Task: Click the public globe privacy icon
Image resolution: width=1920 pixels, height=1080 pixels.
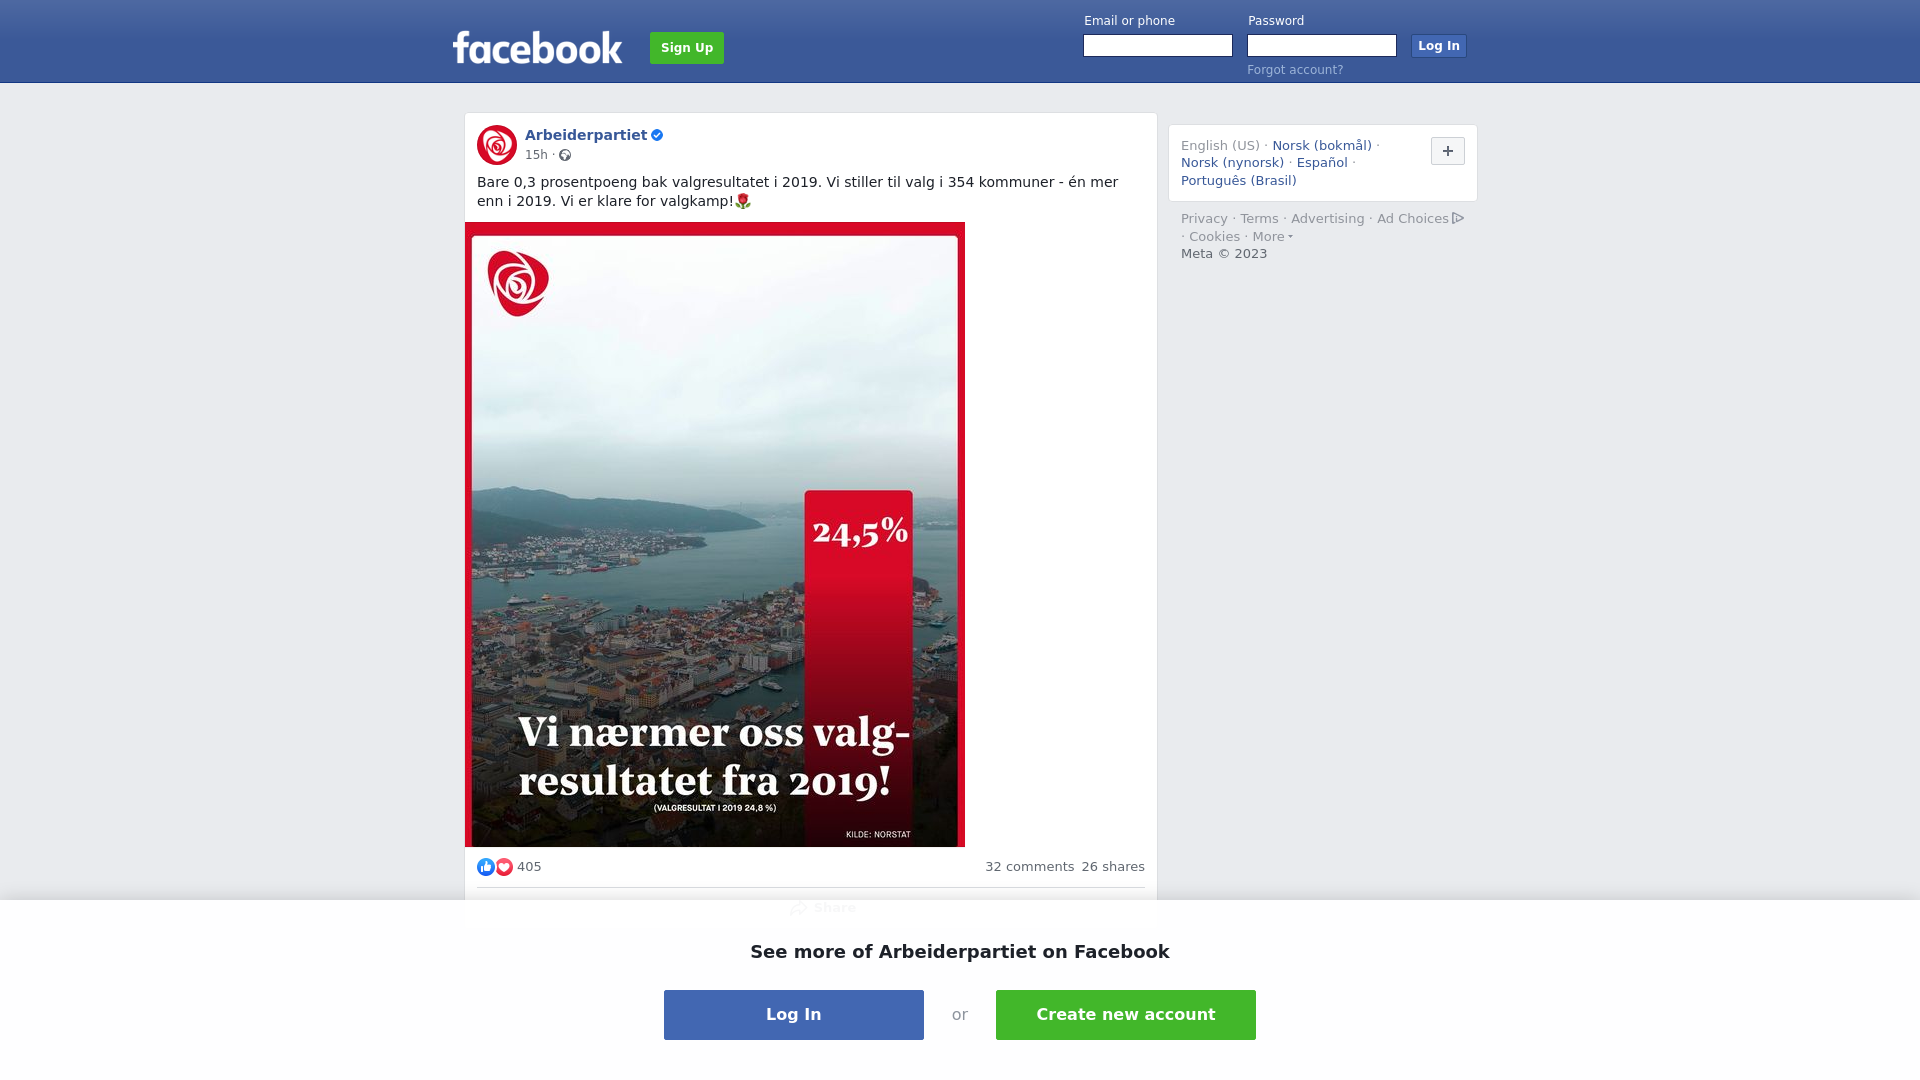Action: [x=565, y=155]
